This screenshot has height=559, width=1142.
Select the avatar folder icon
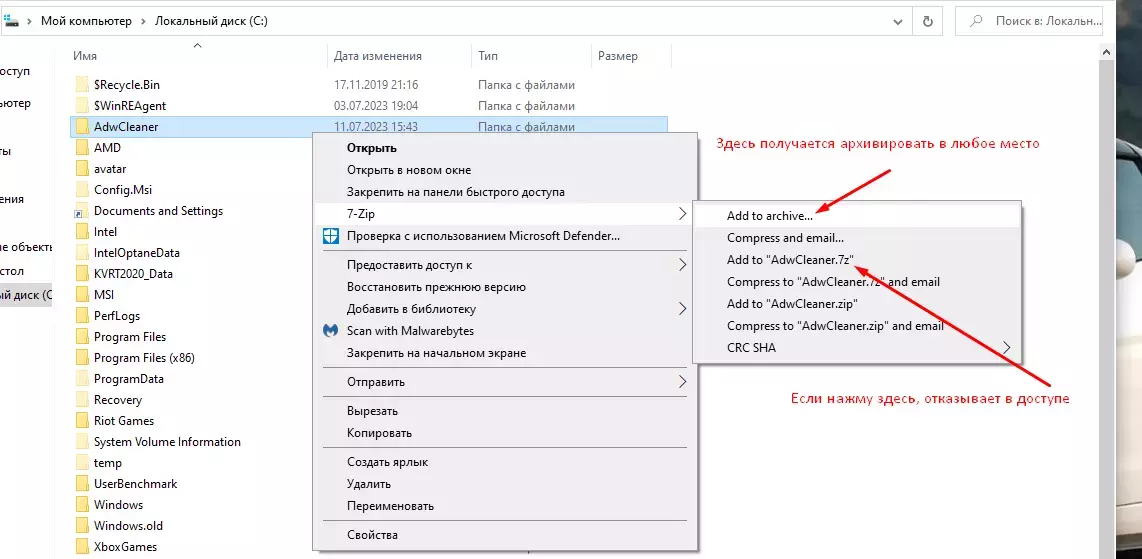pos(81,169)
